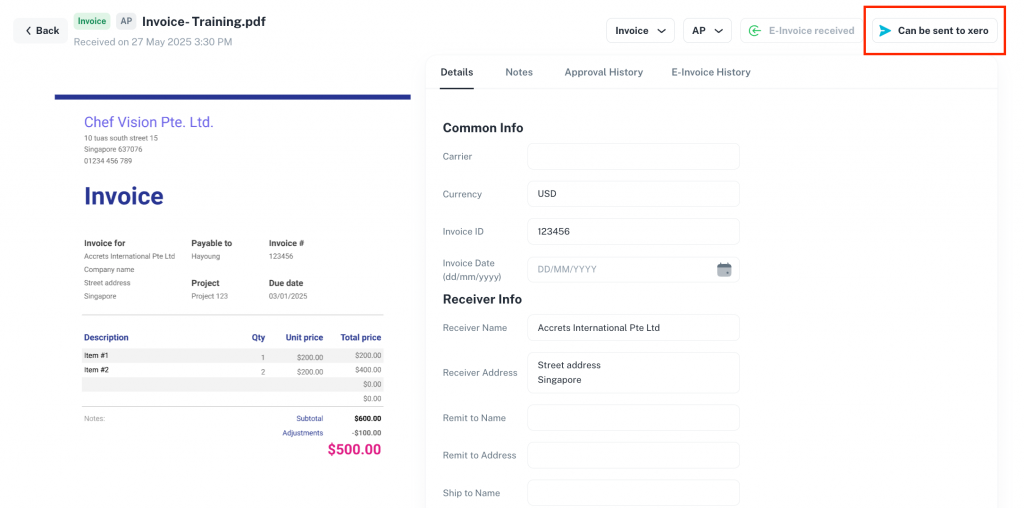The width and height of the screenshot is (1024, 508).
Task: Switch to the Notes tab
Action: (x=519, y=72)
